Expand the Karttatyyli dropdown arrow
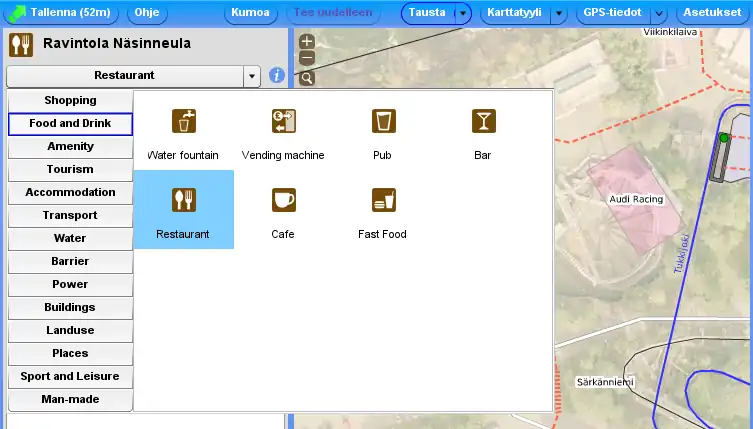This screenshot has height=429, width=753. pyautogui.click(x=559, y=14)
